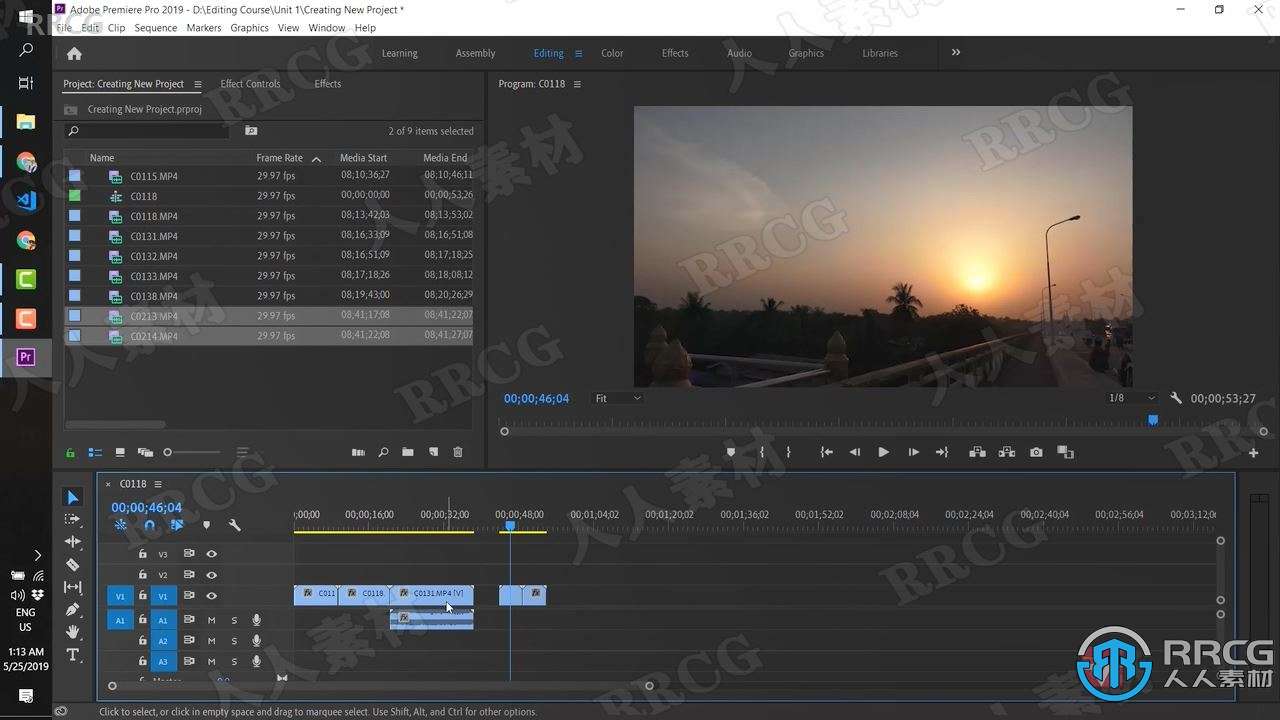
Task: Toggle V2 track output eye
Action: [211, 575]
